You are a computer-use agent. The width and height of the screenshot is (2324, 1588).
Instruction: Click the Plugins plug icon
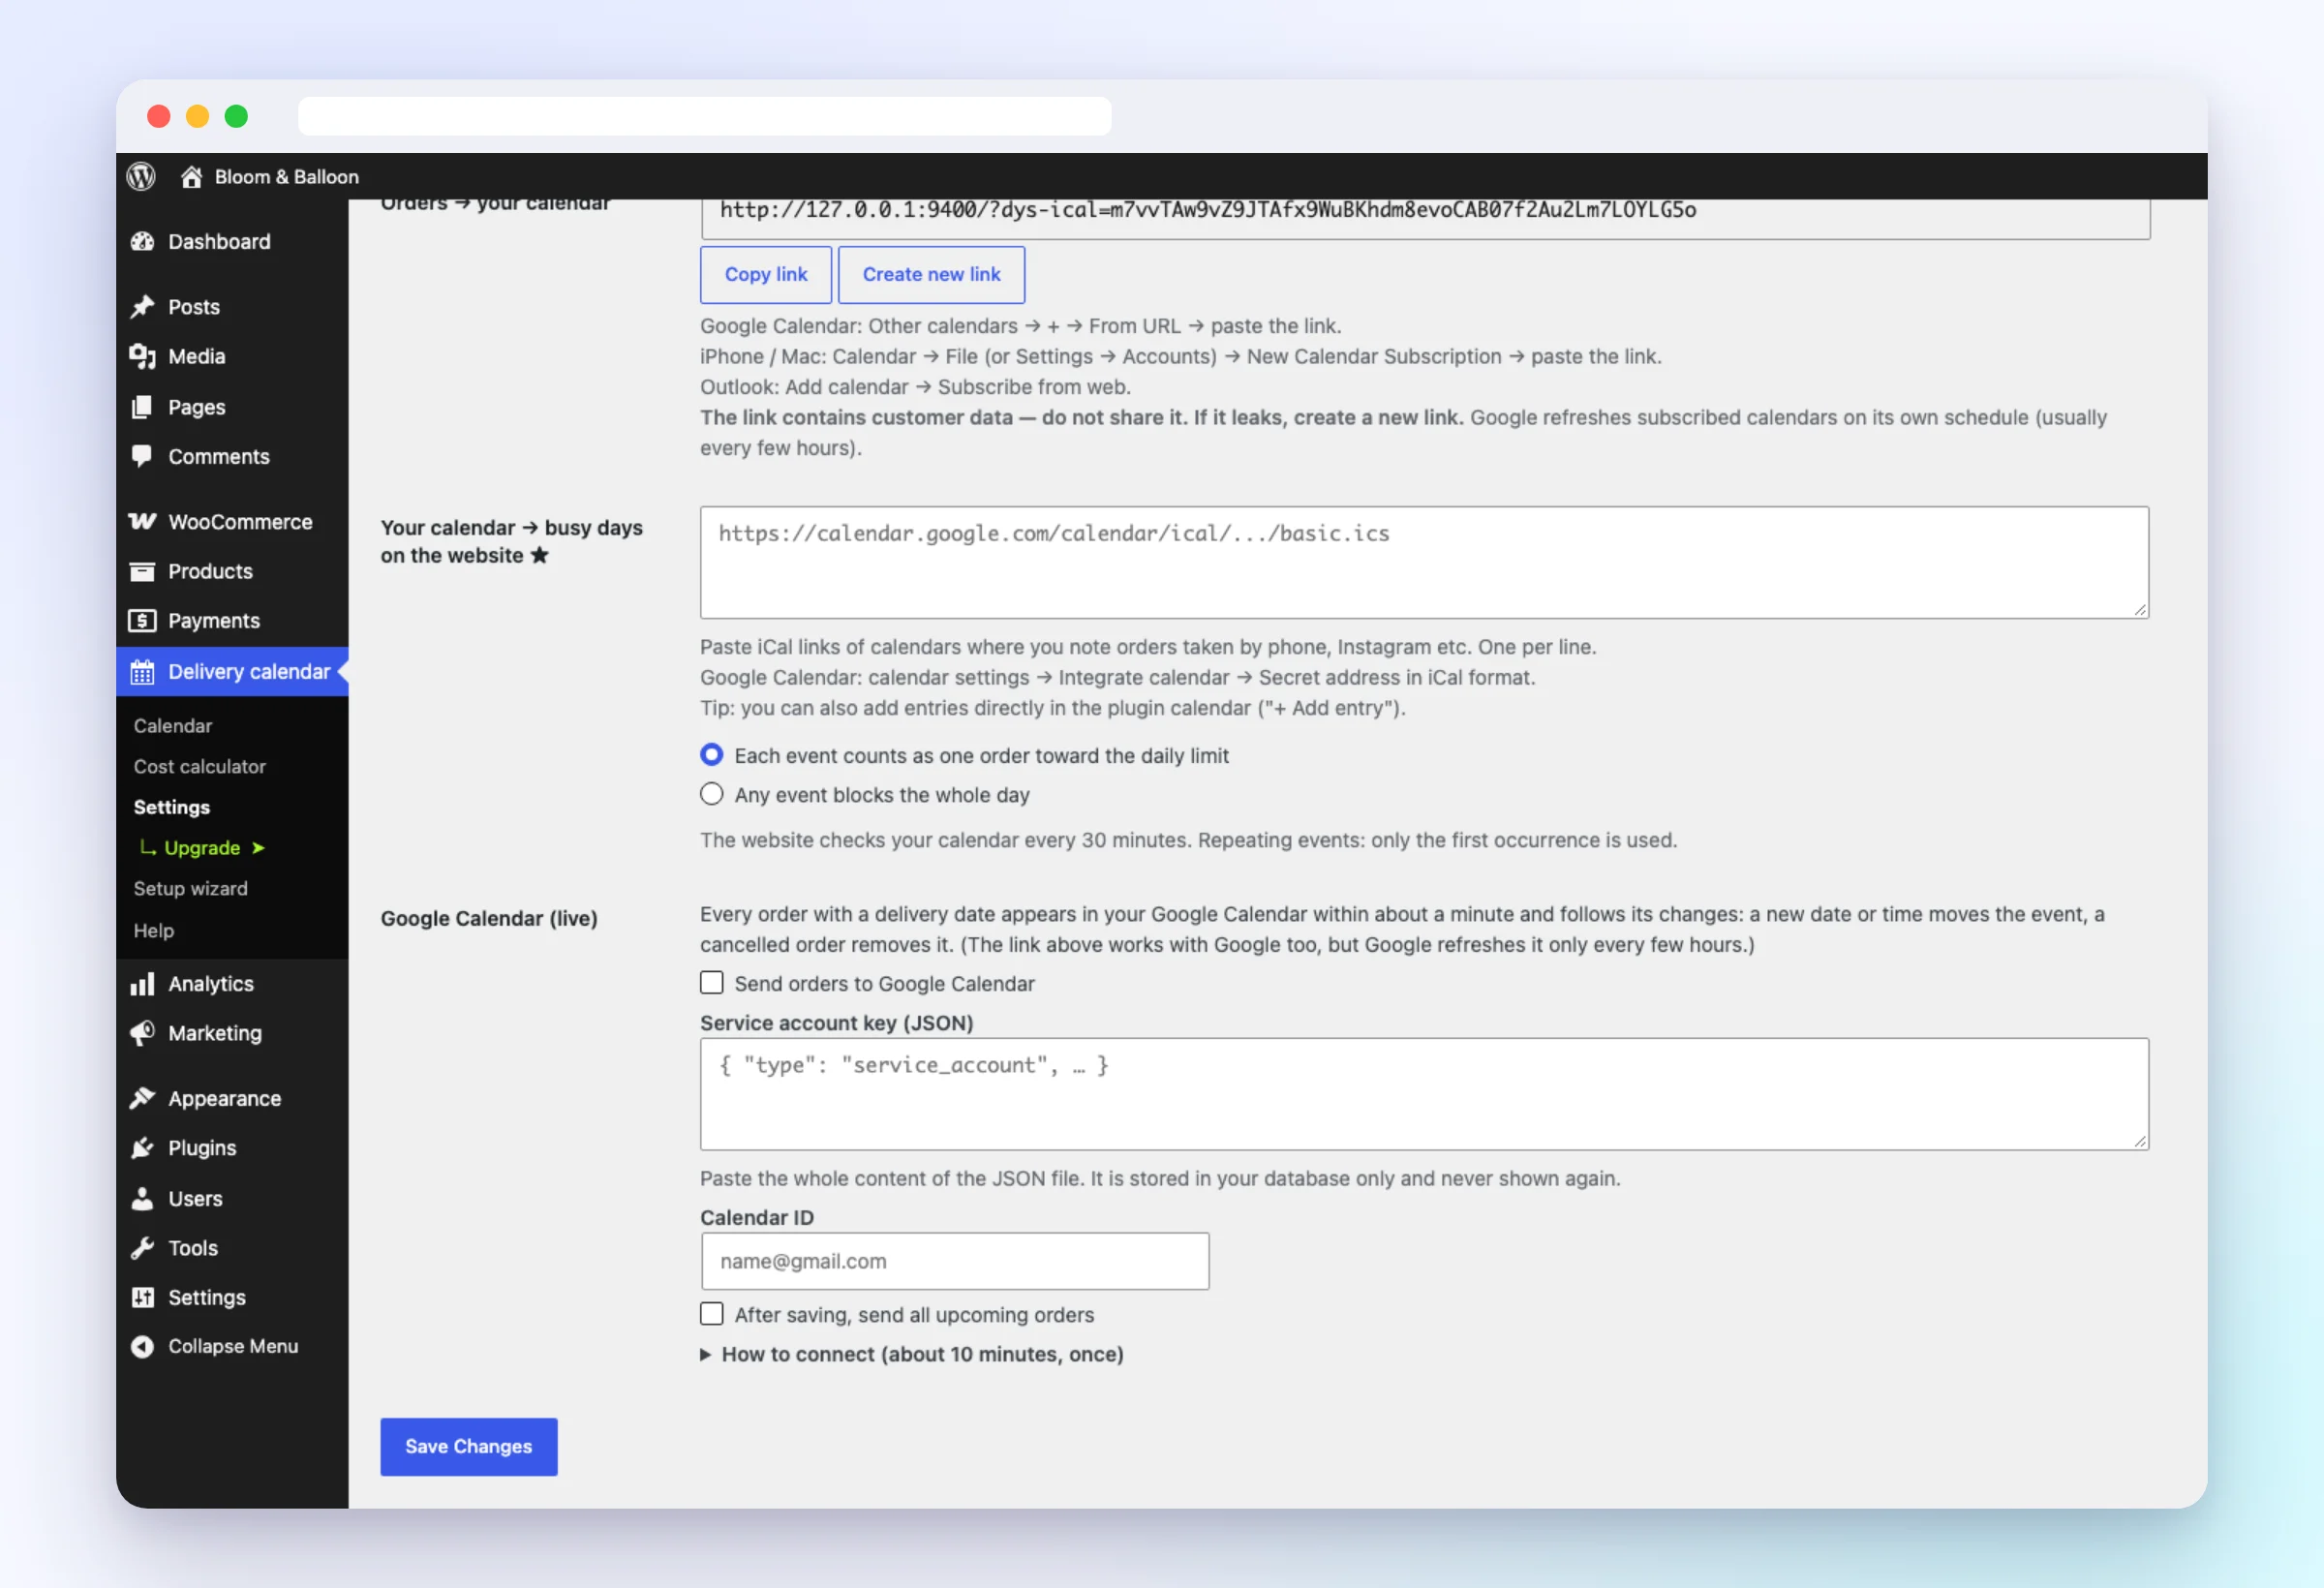[x=142, y=1147]
